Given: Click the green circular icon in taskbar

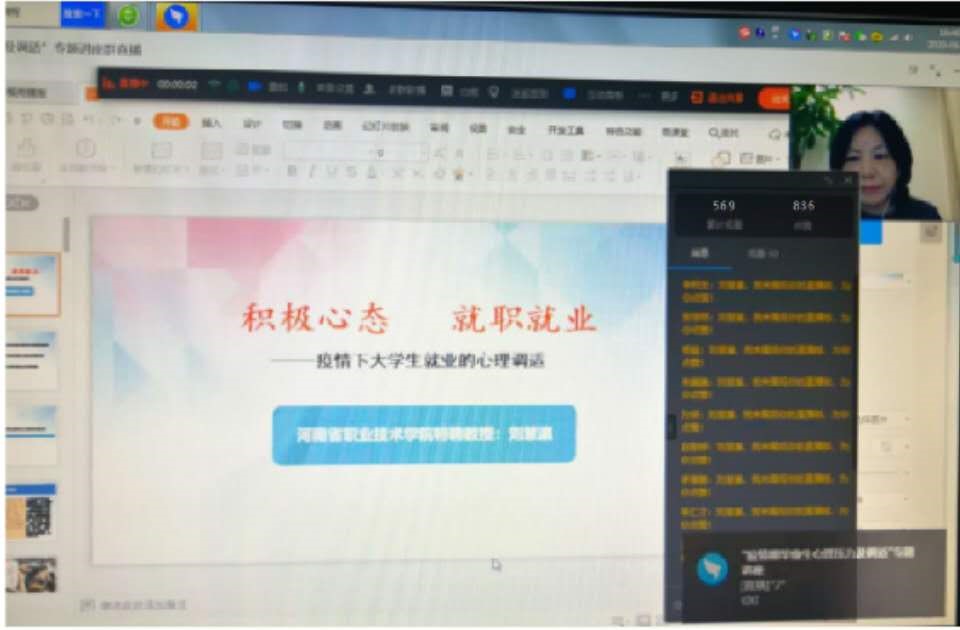Looking at the screenshot, I should pyautogui.click(x=128, y=16).
